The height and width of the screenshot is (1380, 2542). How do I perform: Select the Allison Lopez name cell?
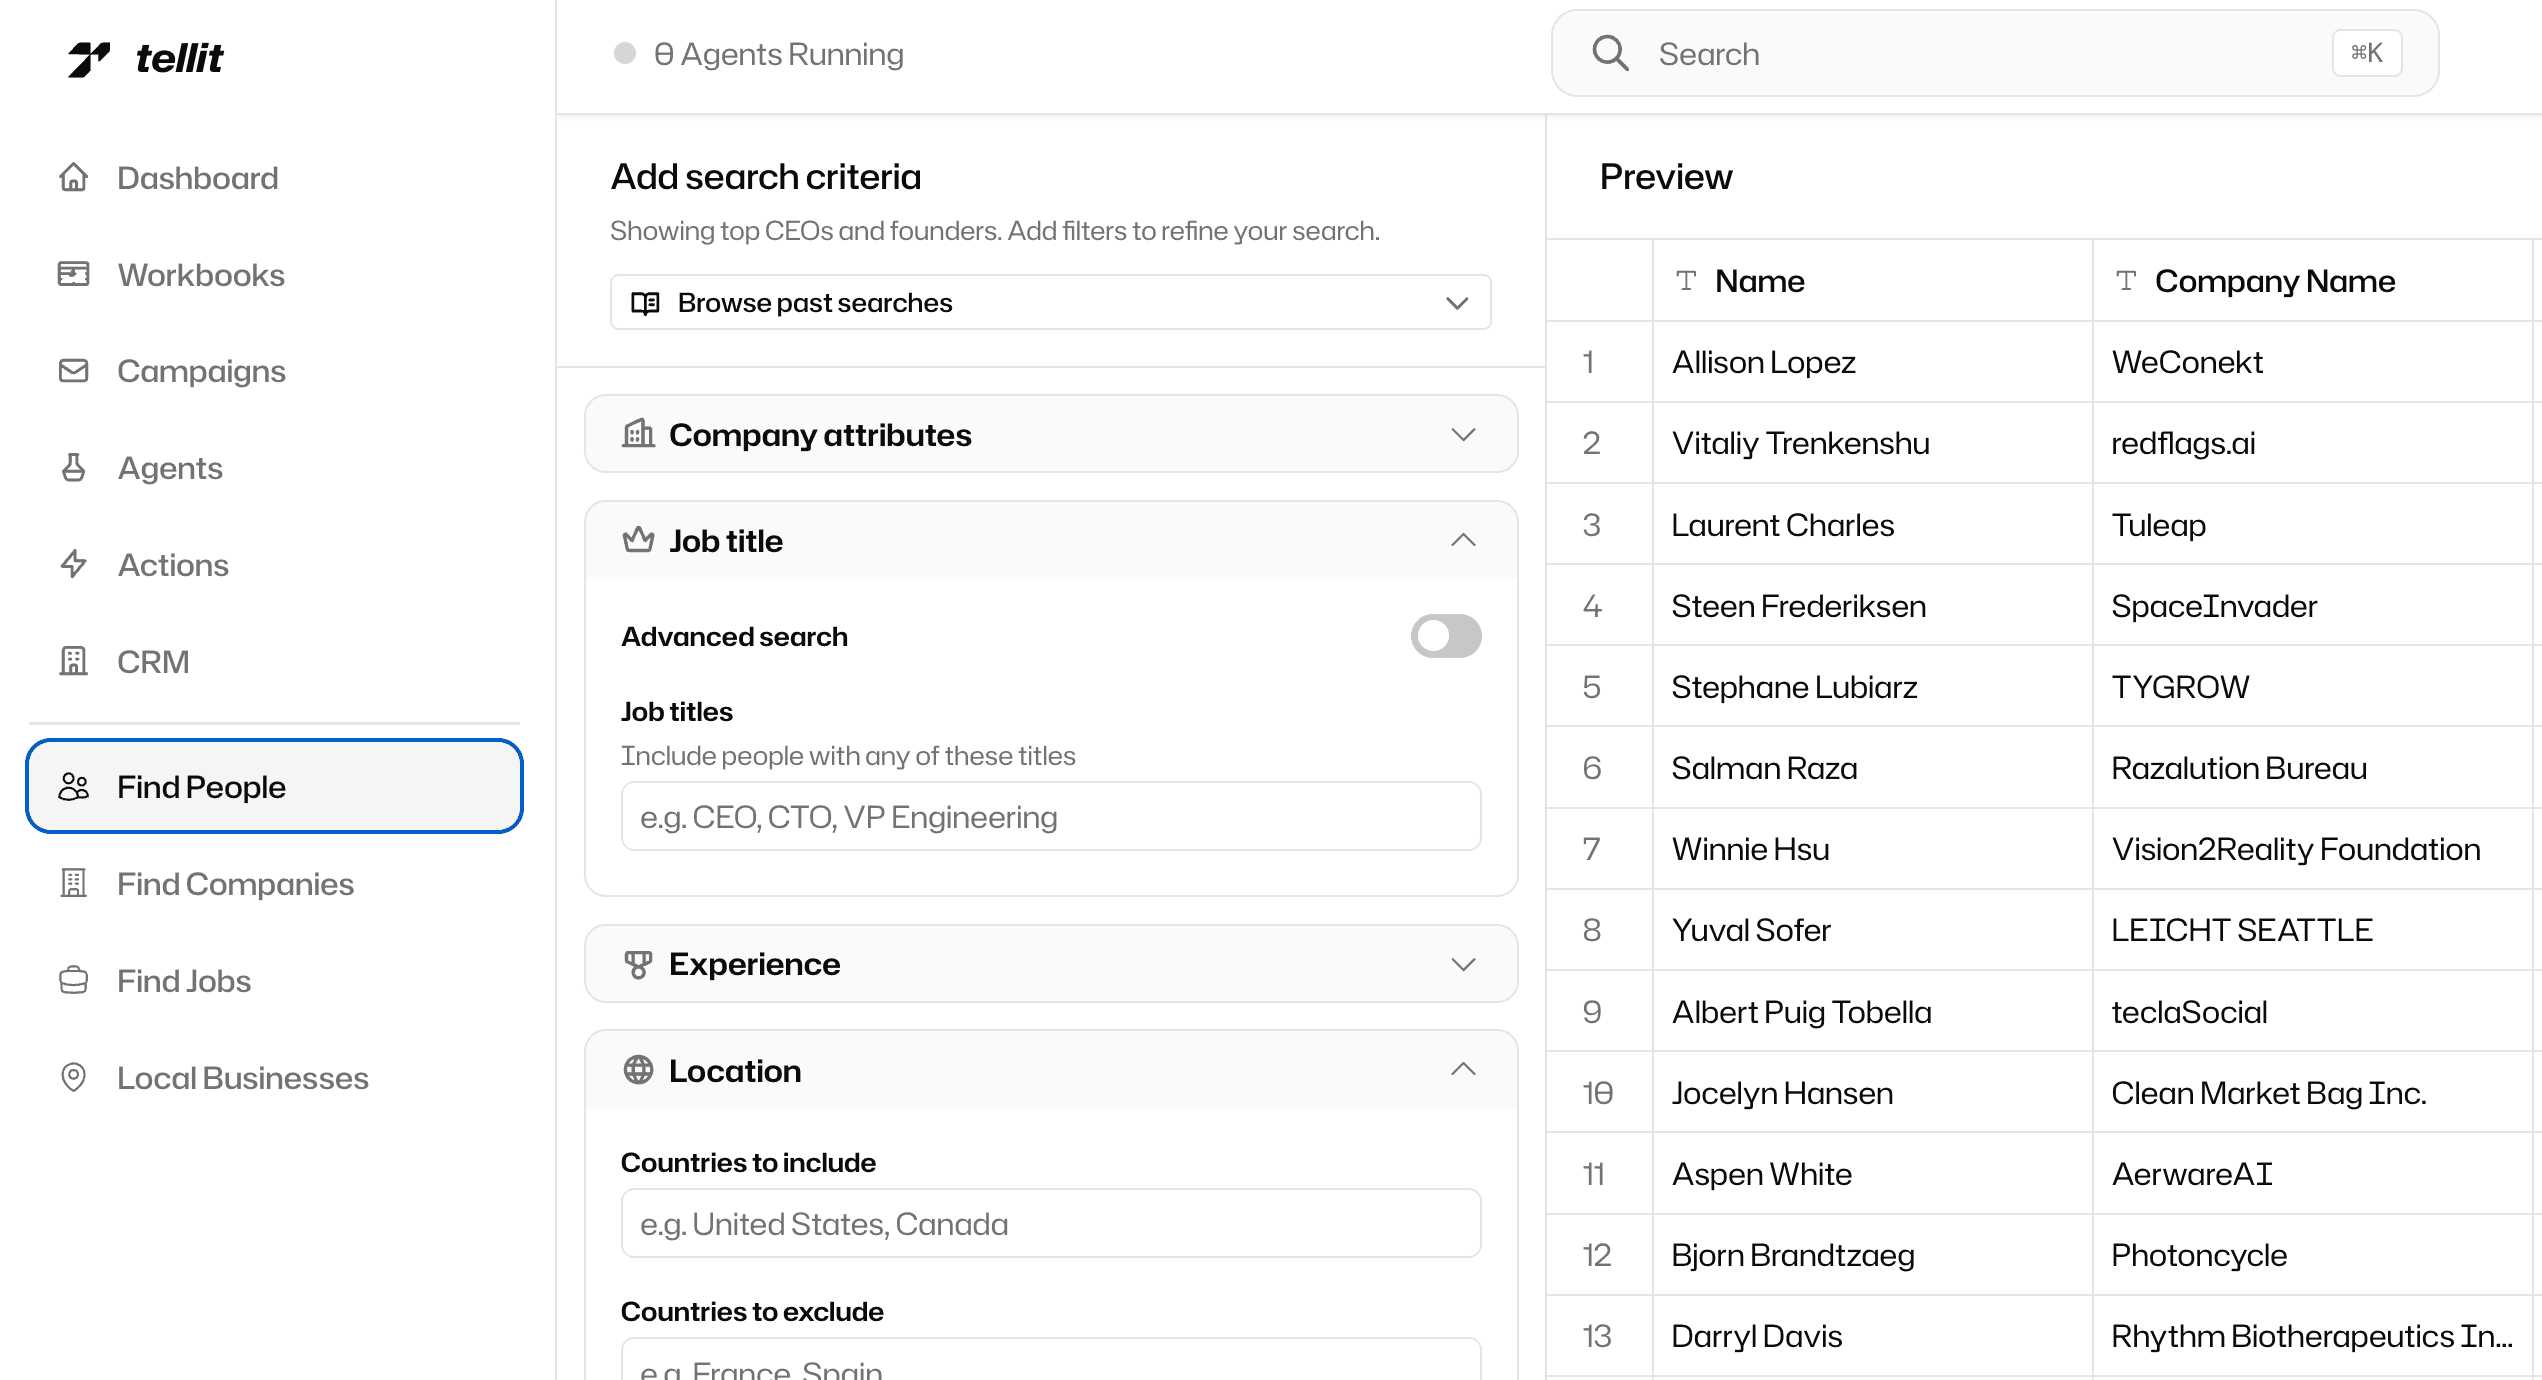click(1872, 362)
